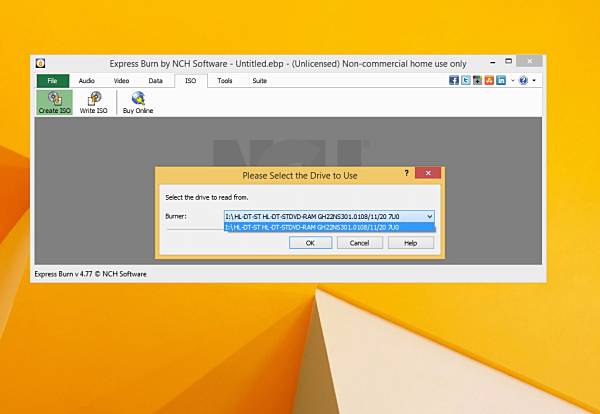Click the Write ISO toolbar icon
The height and width of the screenshot is (414, 600).
93,102
